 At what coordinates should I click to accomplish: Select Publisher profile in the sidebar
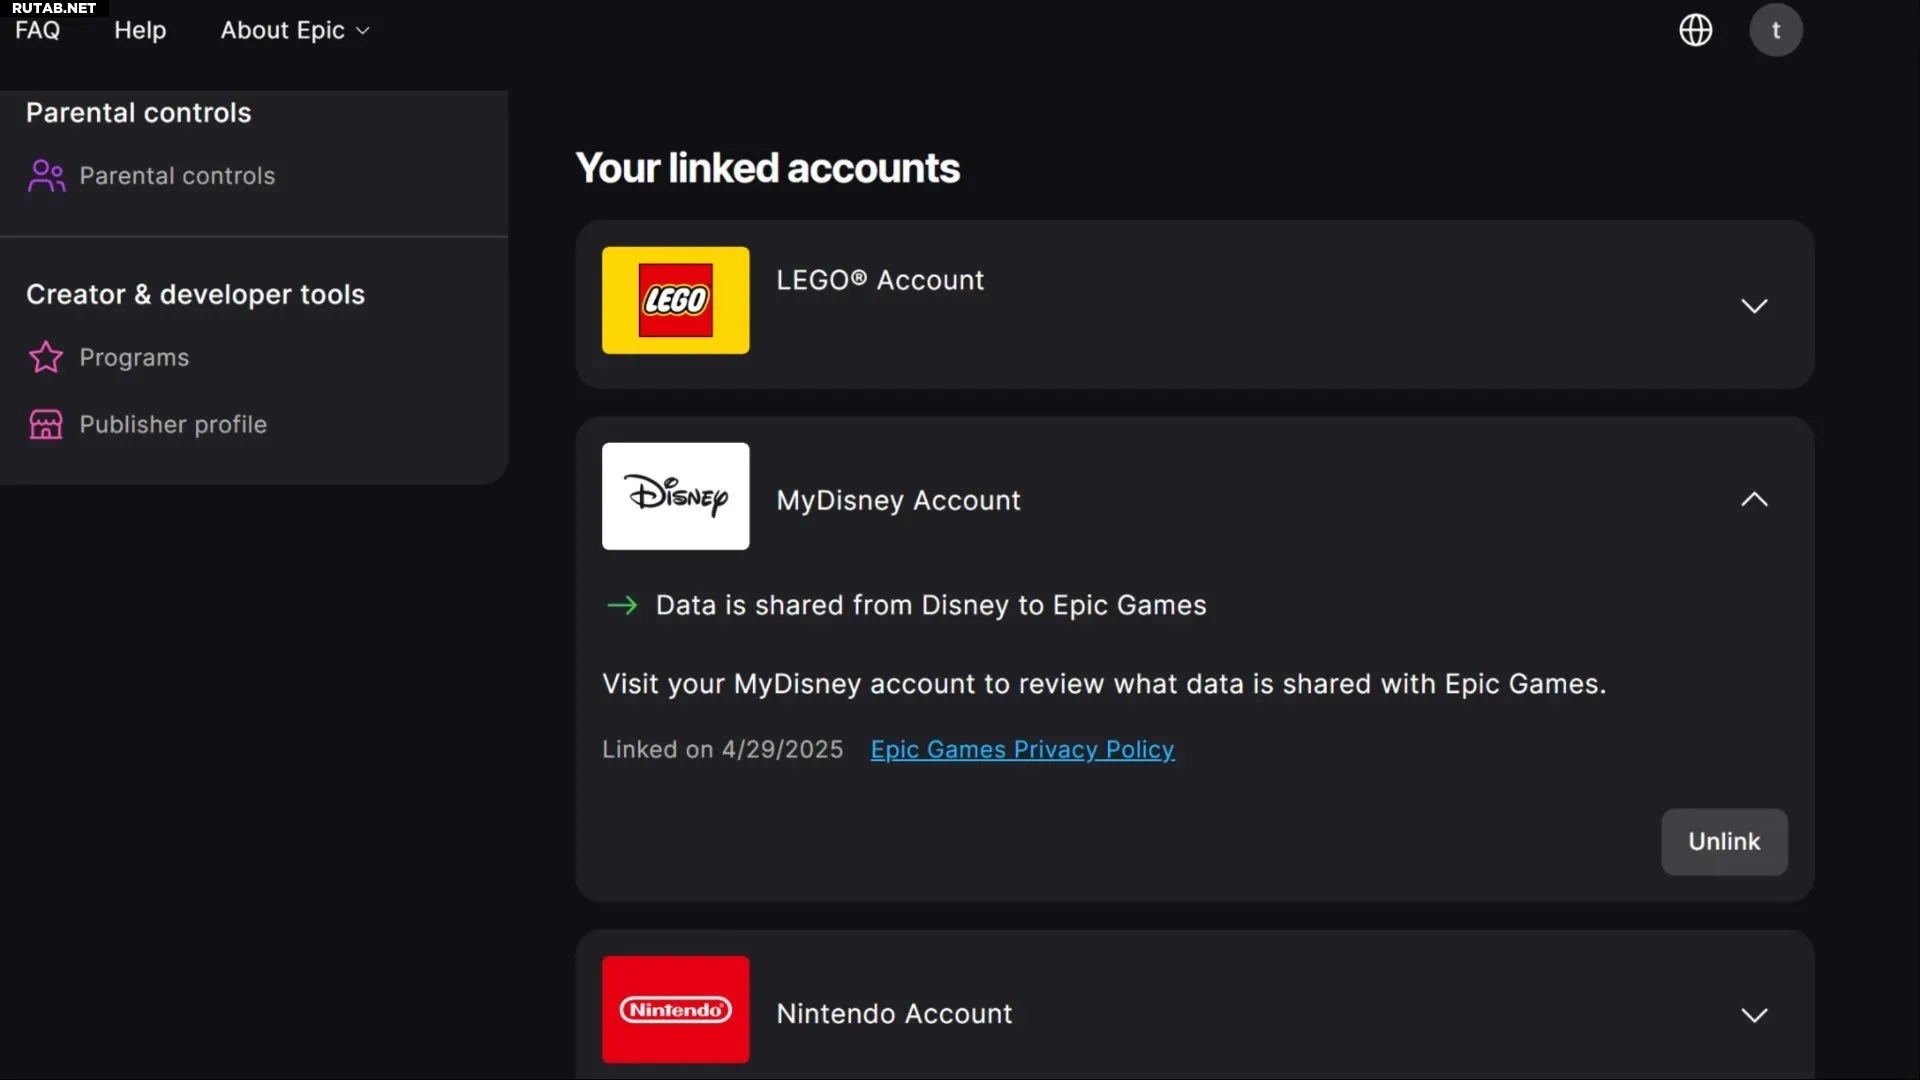[x=173, y=425]
